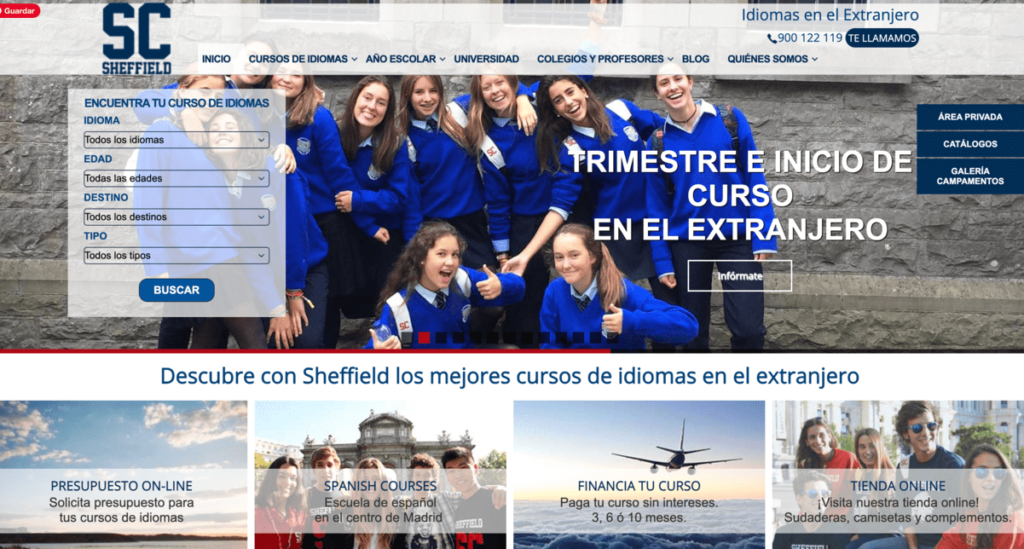The width and height of the screenshot is (1024, 549).
Task: Open the Todas las edades dropdown
Action: 176,178
